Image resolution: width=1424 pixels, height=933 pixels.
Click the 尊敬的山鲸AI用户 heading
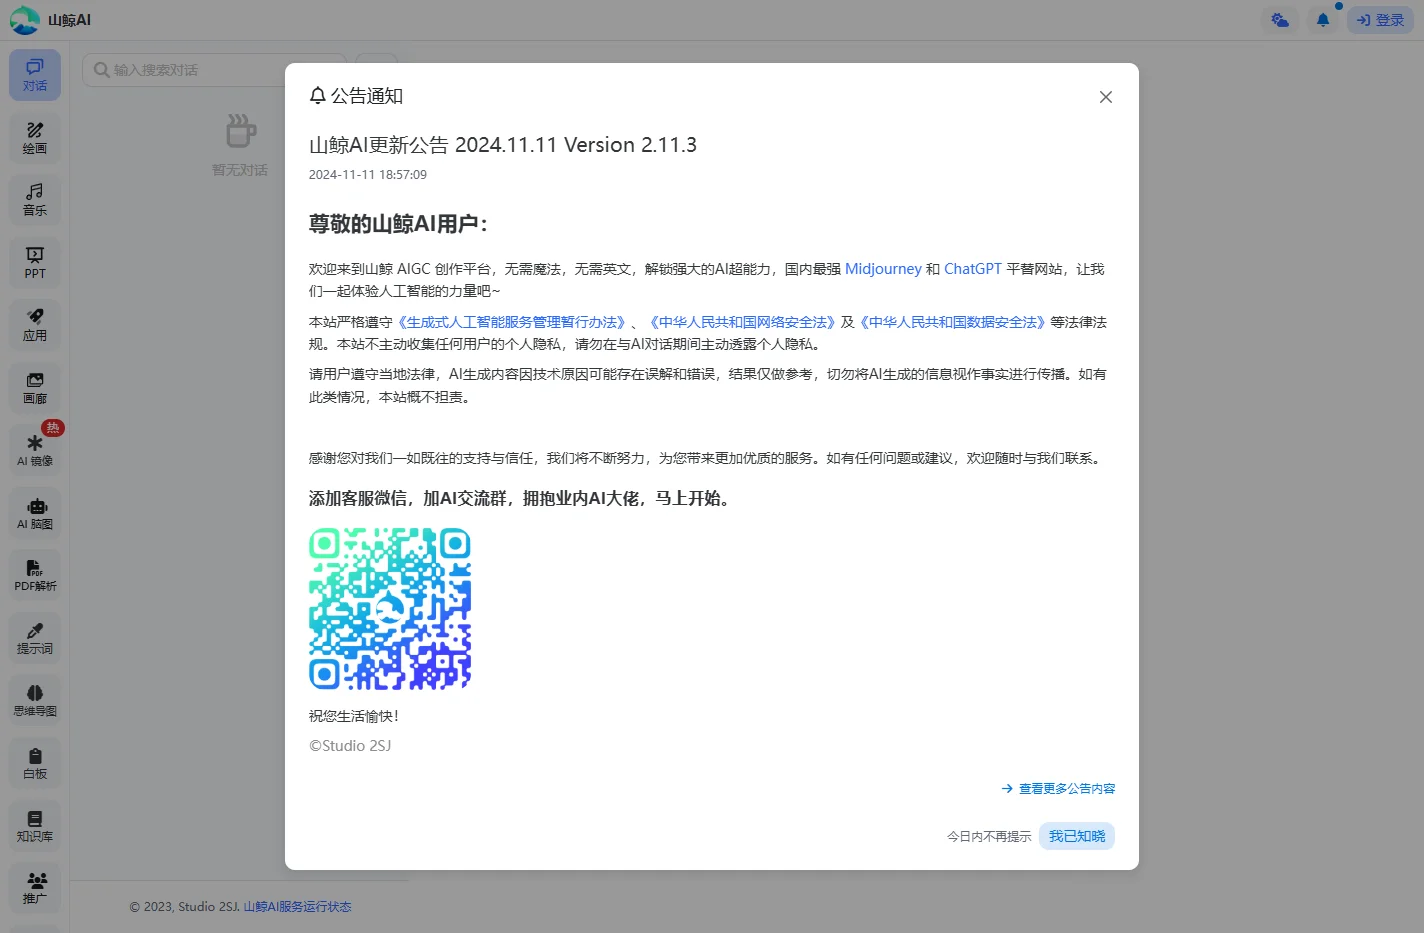coord(398,224)
